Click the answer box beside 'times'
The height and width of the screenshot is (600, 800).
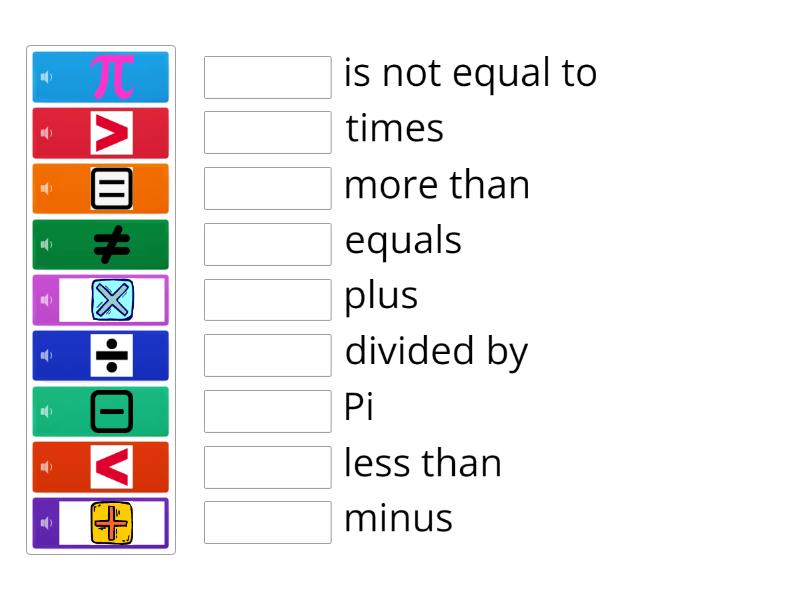(267, 132)
